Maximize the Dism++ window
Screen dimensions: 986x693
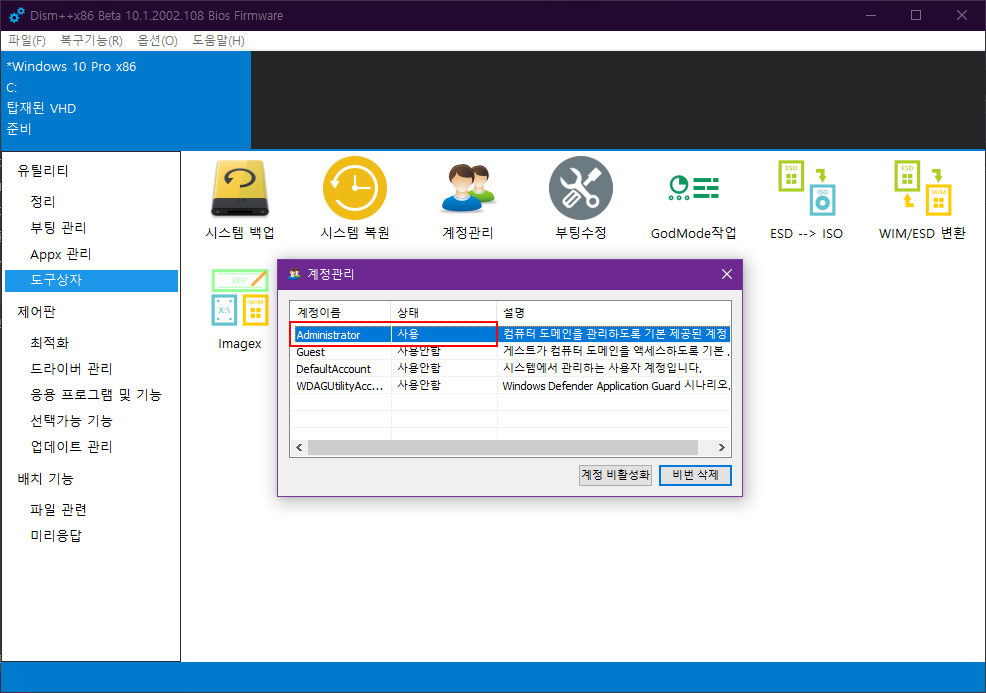pyautogui.click(x=916, y=15)
